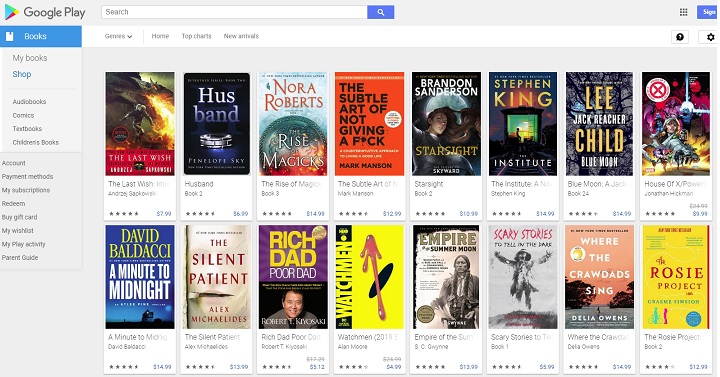Click the $4.99 price of Watchmen
Viewport: 720px width, 377px height.
(x=394, y=367)
